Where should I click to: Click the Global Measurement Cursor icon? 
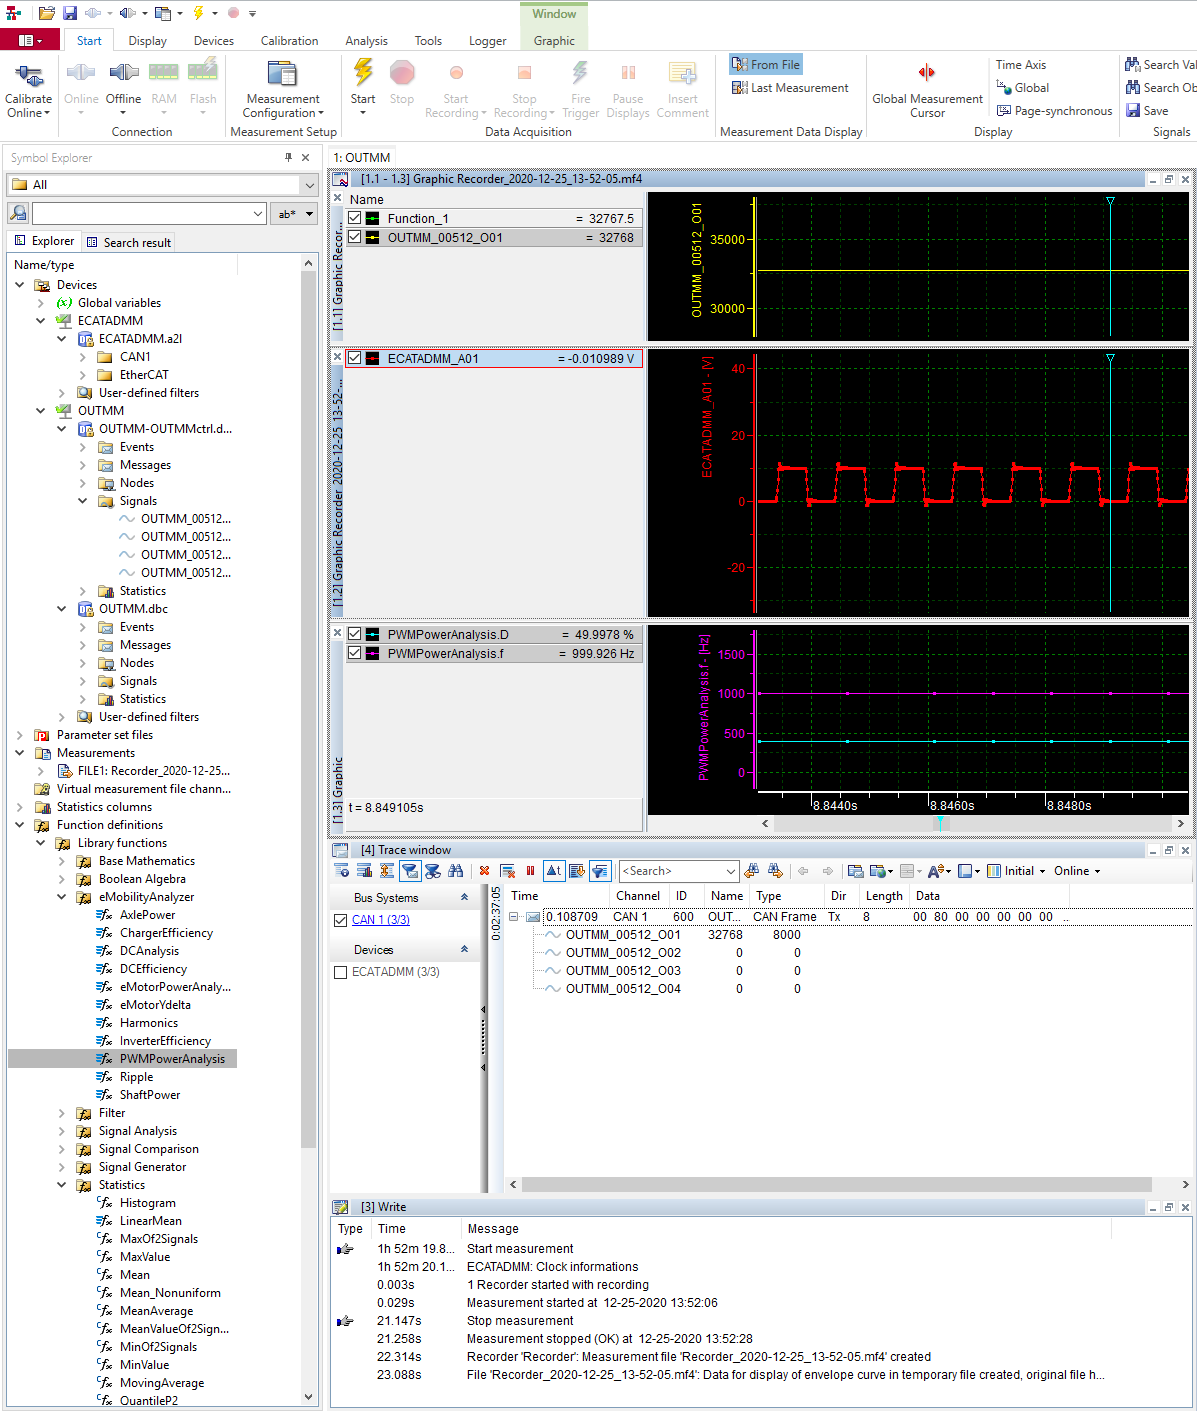927,73
